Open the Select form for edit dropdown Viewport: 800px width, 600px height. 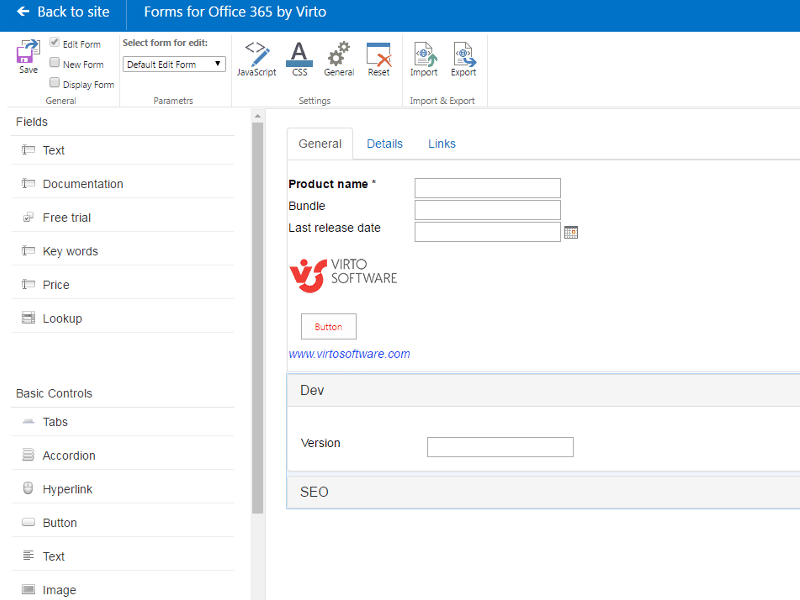click(x=172, y=63)
